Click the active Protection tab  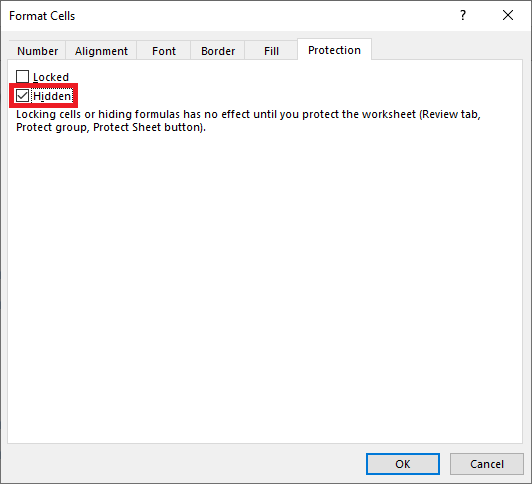pyautogui.click(x=334, y=50)
